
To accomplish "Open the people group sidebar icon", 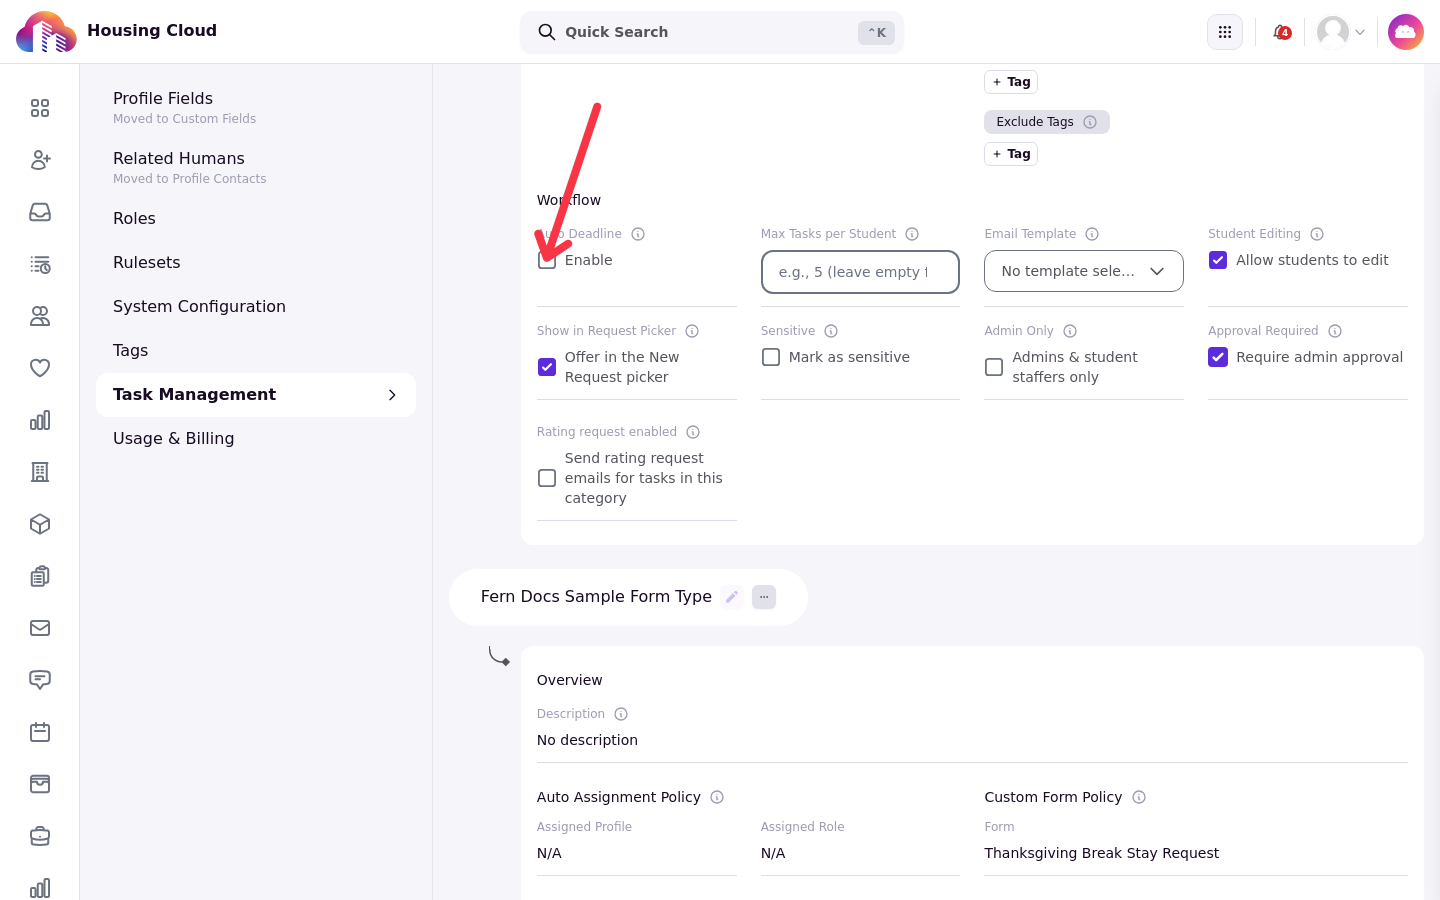I will (40, 316).
